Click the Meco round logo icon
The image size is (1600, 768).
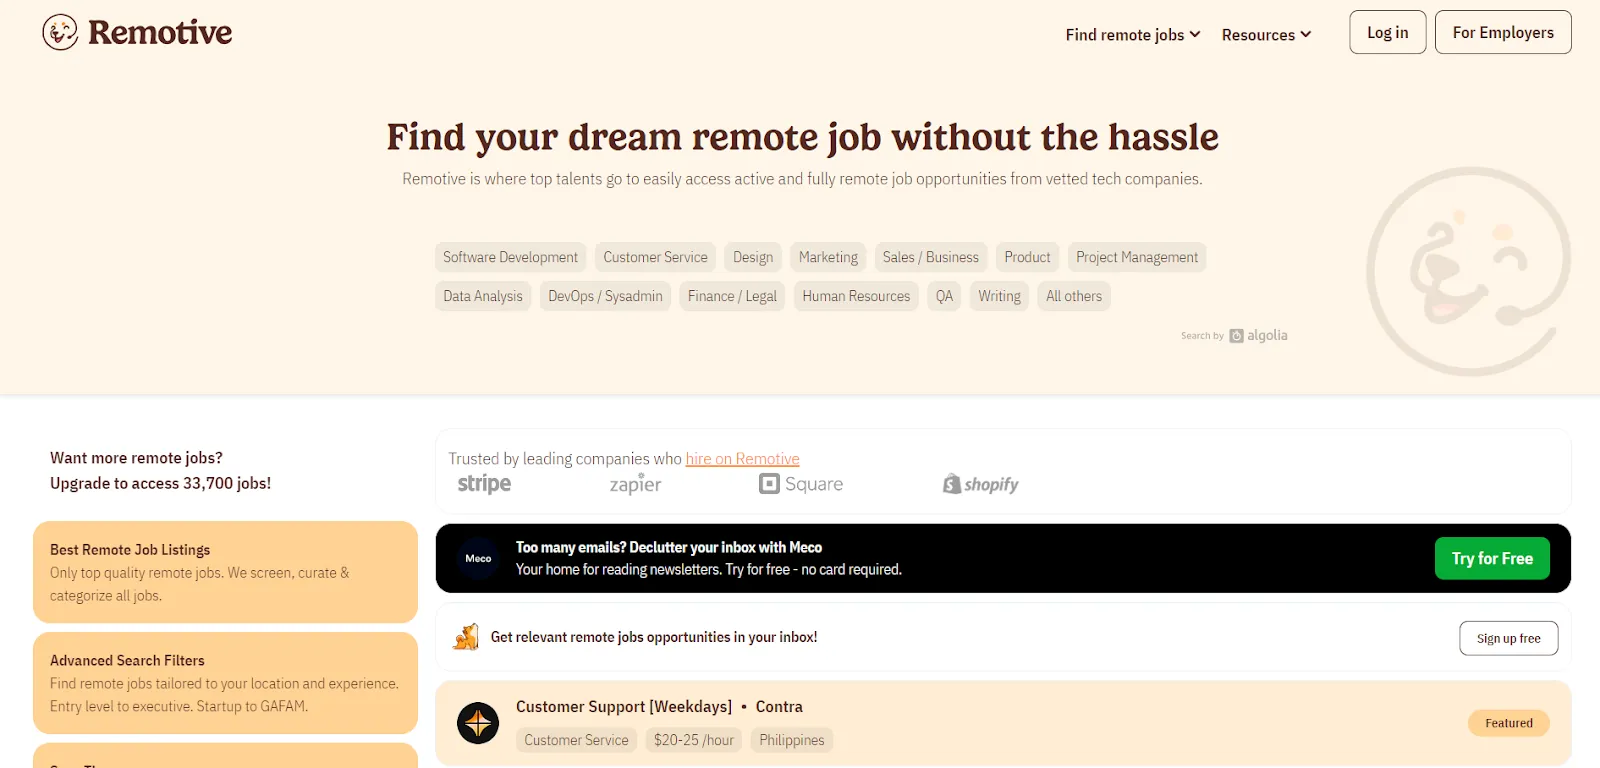point(479,558)
